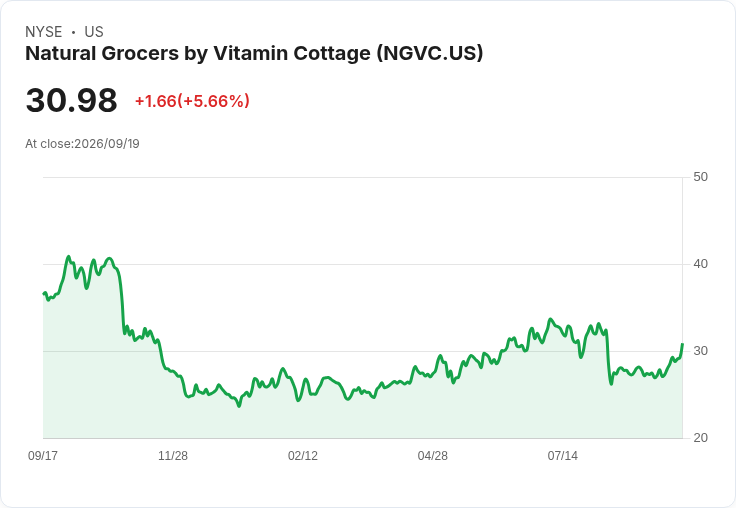Select the final endpoint of the price line

(682, 345)
